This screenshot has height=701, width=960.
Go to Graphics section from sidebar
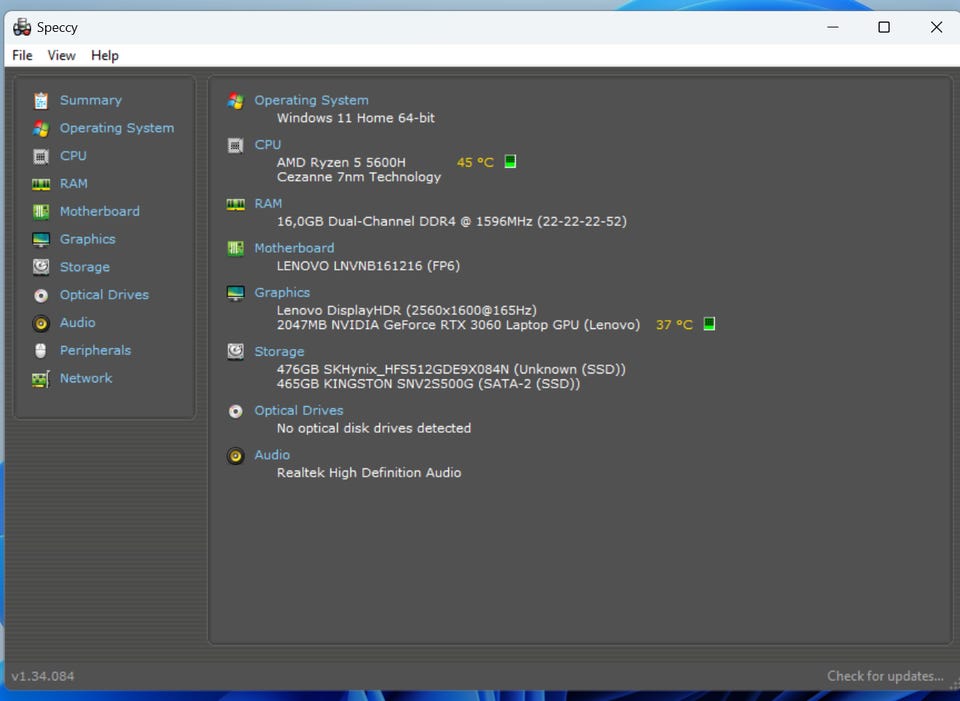point(88,239)
